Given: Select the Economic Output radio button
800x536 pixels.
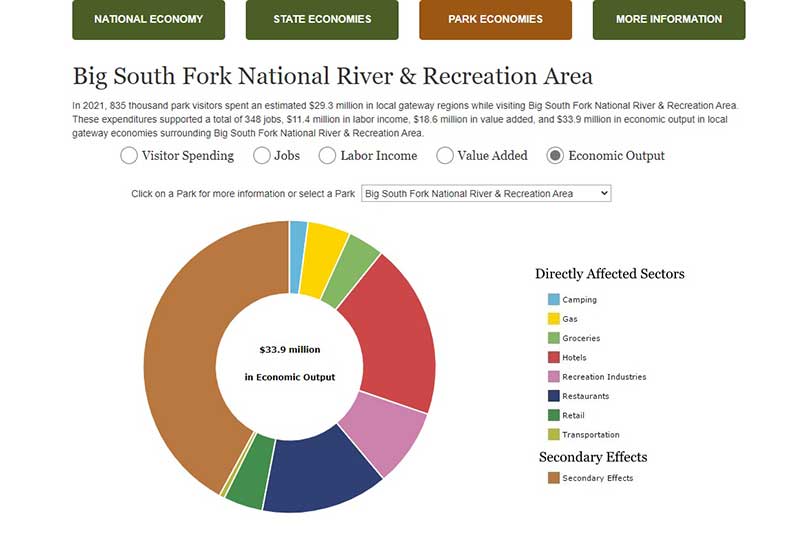Looking at the screenshot, I should point(555,156).
